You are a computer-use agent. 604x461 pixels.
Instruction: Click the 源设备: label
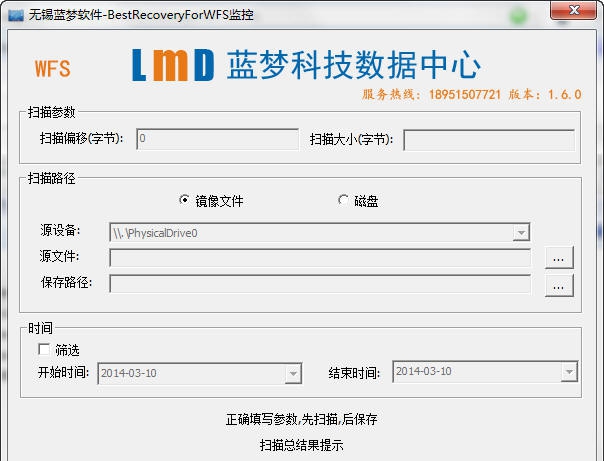point(60,230)
